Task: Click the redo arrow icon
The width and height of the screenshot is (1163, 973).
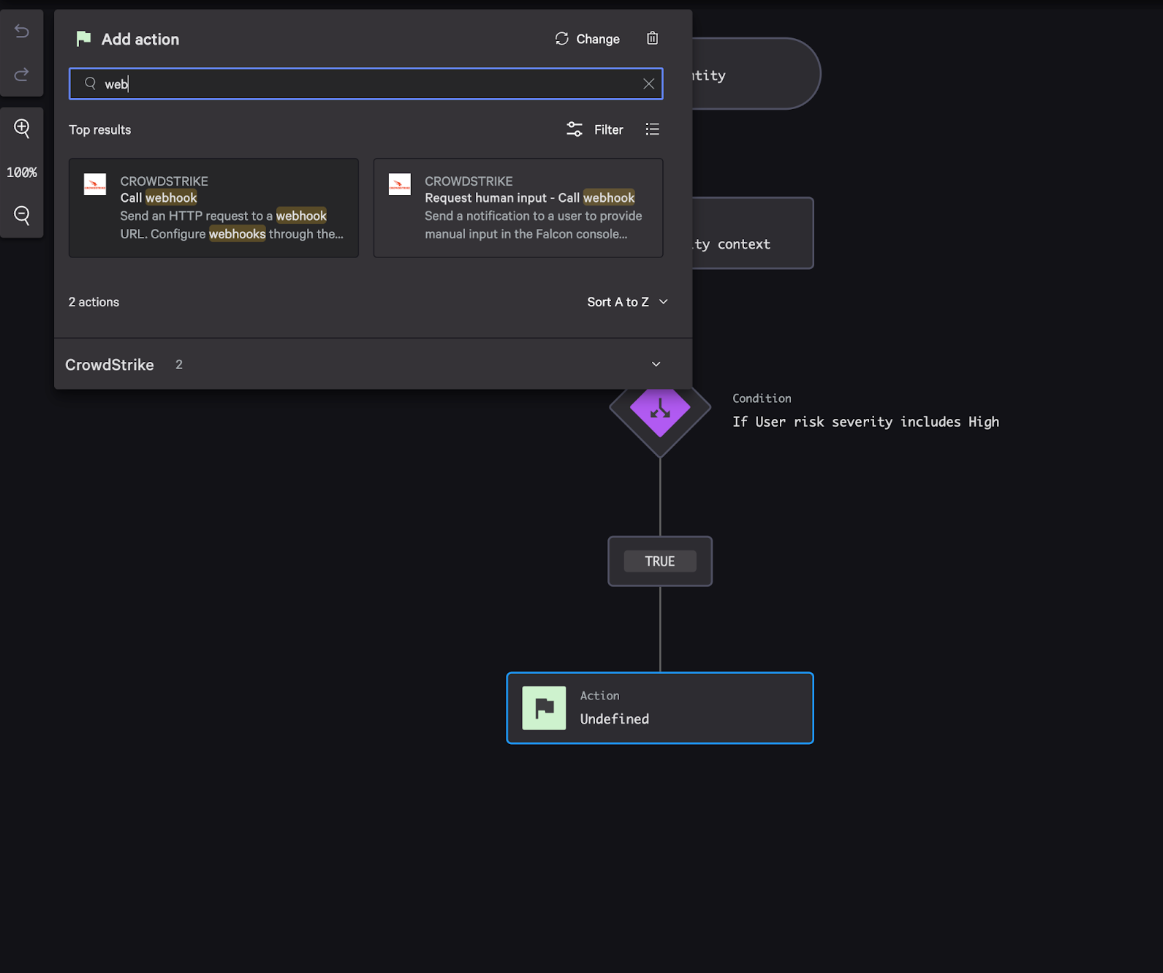Action: 21,75
